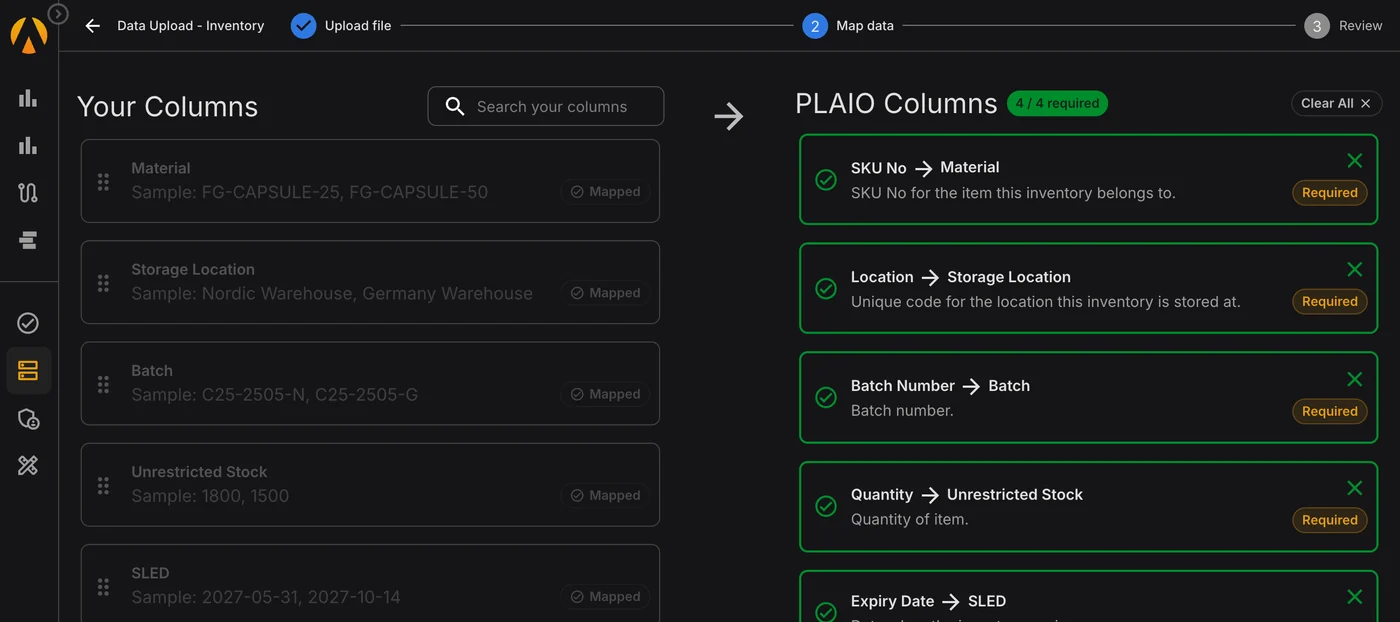Click the green check on Expiry Date row
The image size is (1400, 622).
(x=826, y=612)
